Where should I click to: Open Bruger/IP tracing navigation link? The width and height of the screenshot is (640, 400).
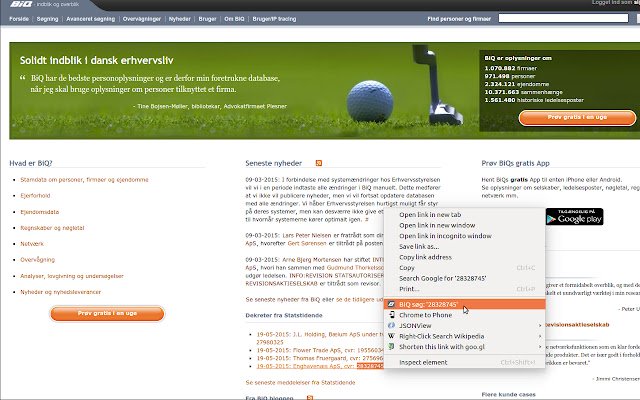[x=274, y=19]
